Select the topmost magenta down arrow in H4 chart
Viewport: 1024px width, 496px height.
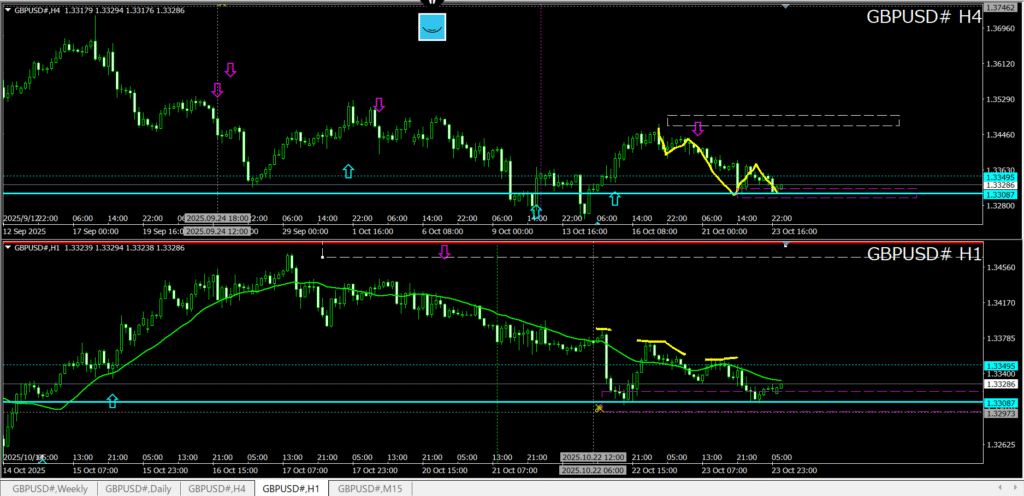click(231, 70)
